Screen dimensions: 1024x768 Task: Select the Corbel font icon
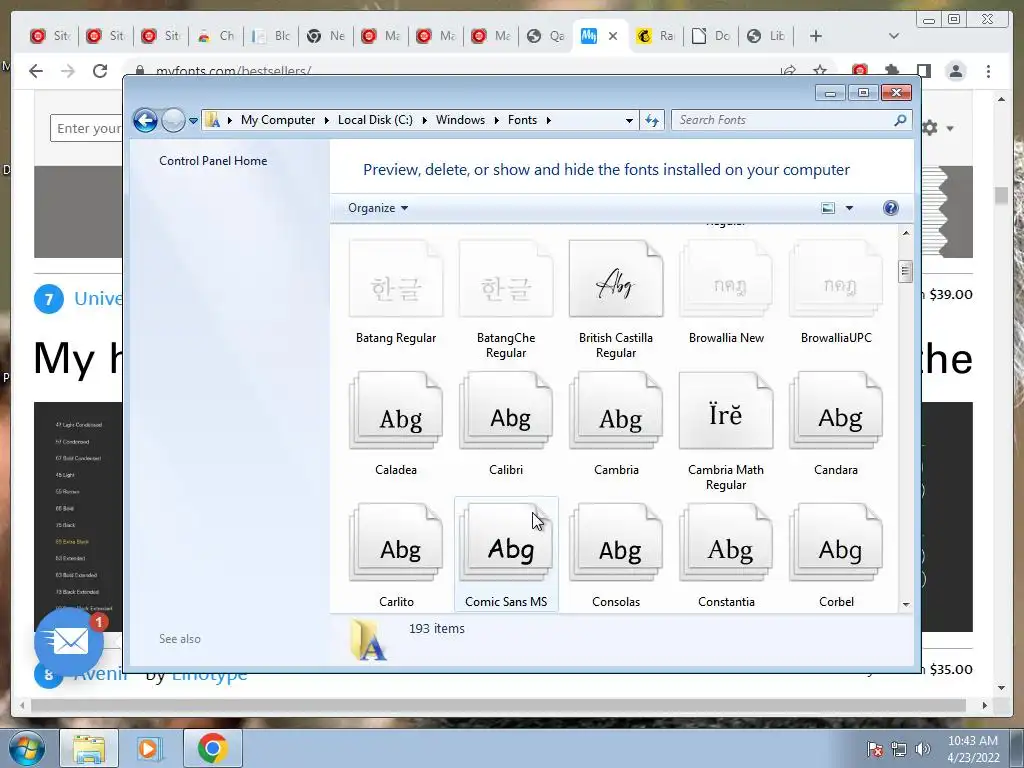click(836, 543)
